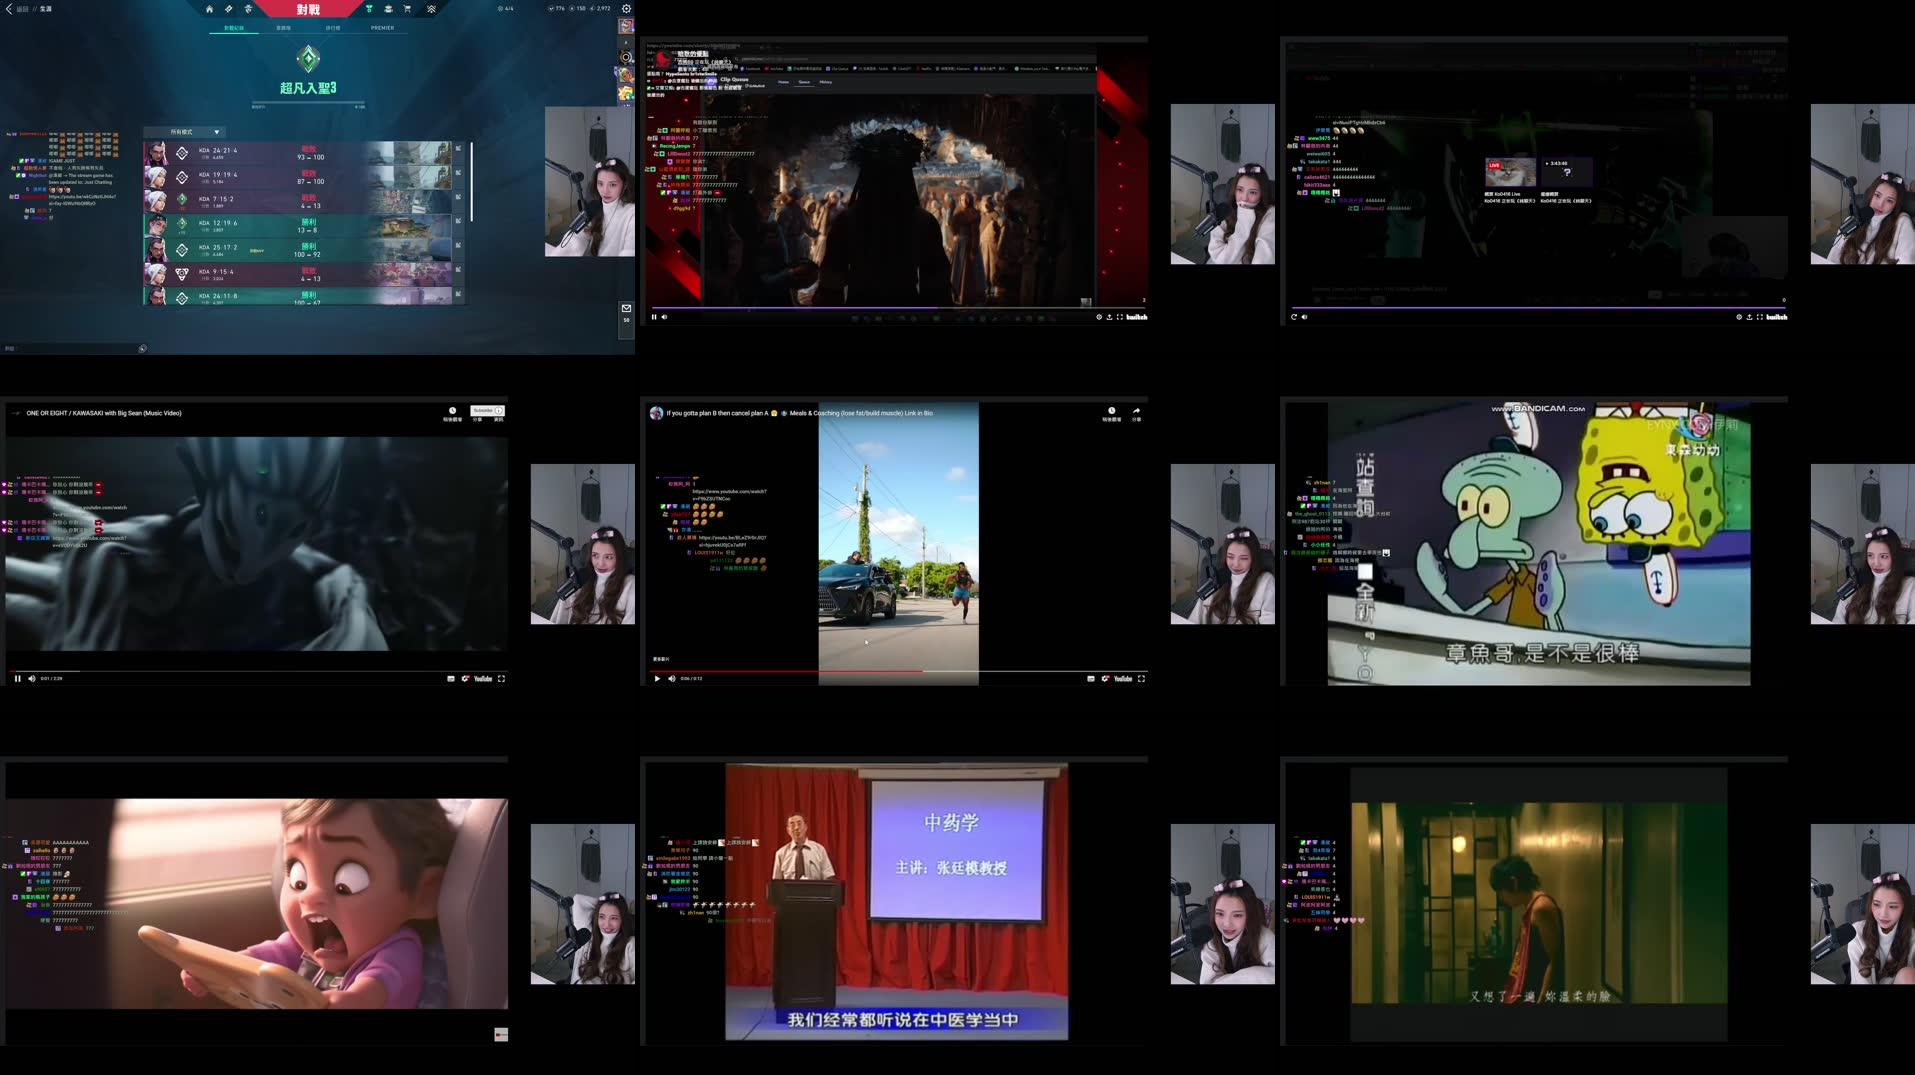
Task: Open the question-mark video thumbnail
Action: (1567, 173)
